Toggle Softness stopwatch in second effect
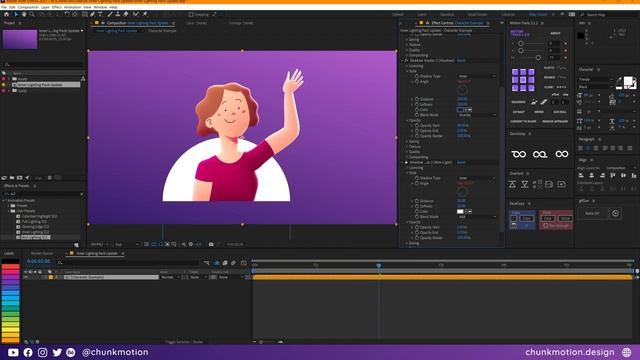The image size is (640, 360). [417, 206]
